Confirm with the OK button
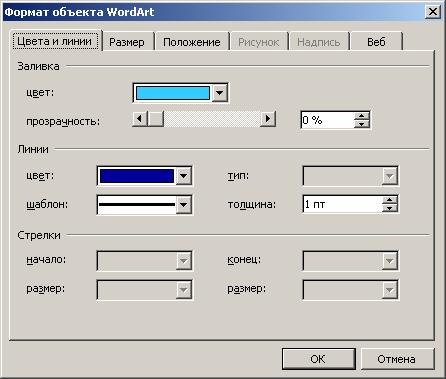Viewport: 446px width, 379px height. point(319,359)
